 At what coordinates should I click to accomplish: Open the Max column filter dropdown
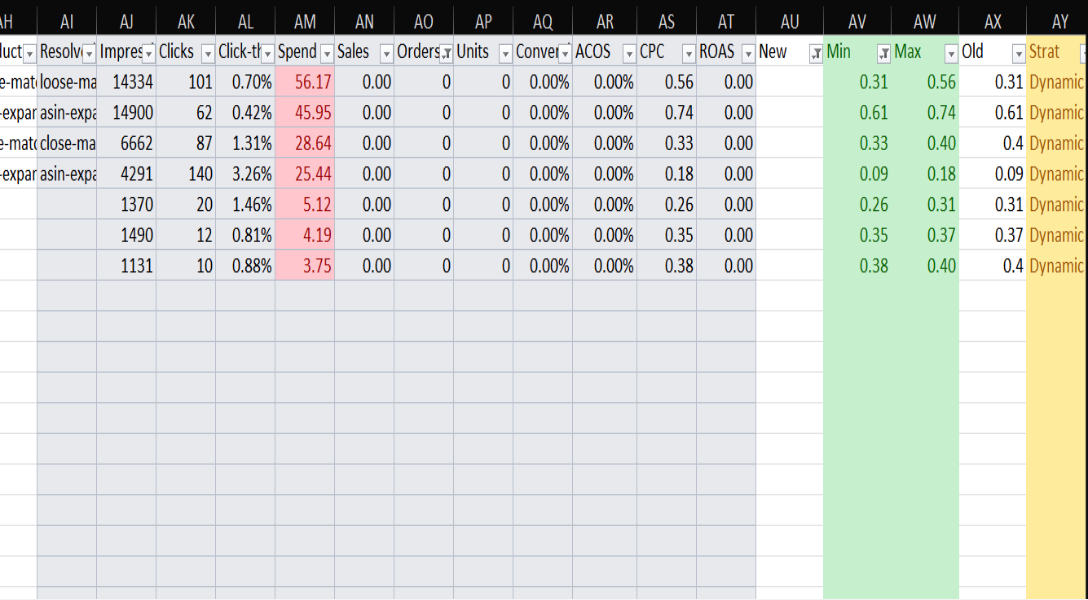(x=951, y=53)
